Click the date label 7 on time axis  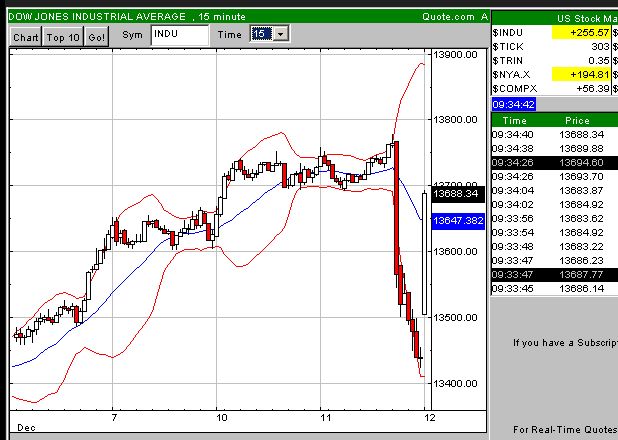(114, 418)
